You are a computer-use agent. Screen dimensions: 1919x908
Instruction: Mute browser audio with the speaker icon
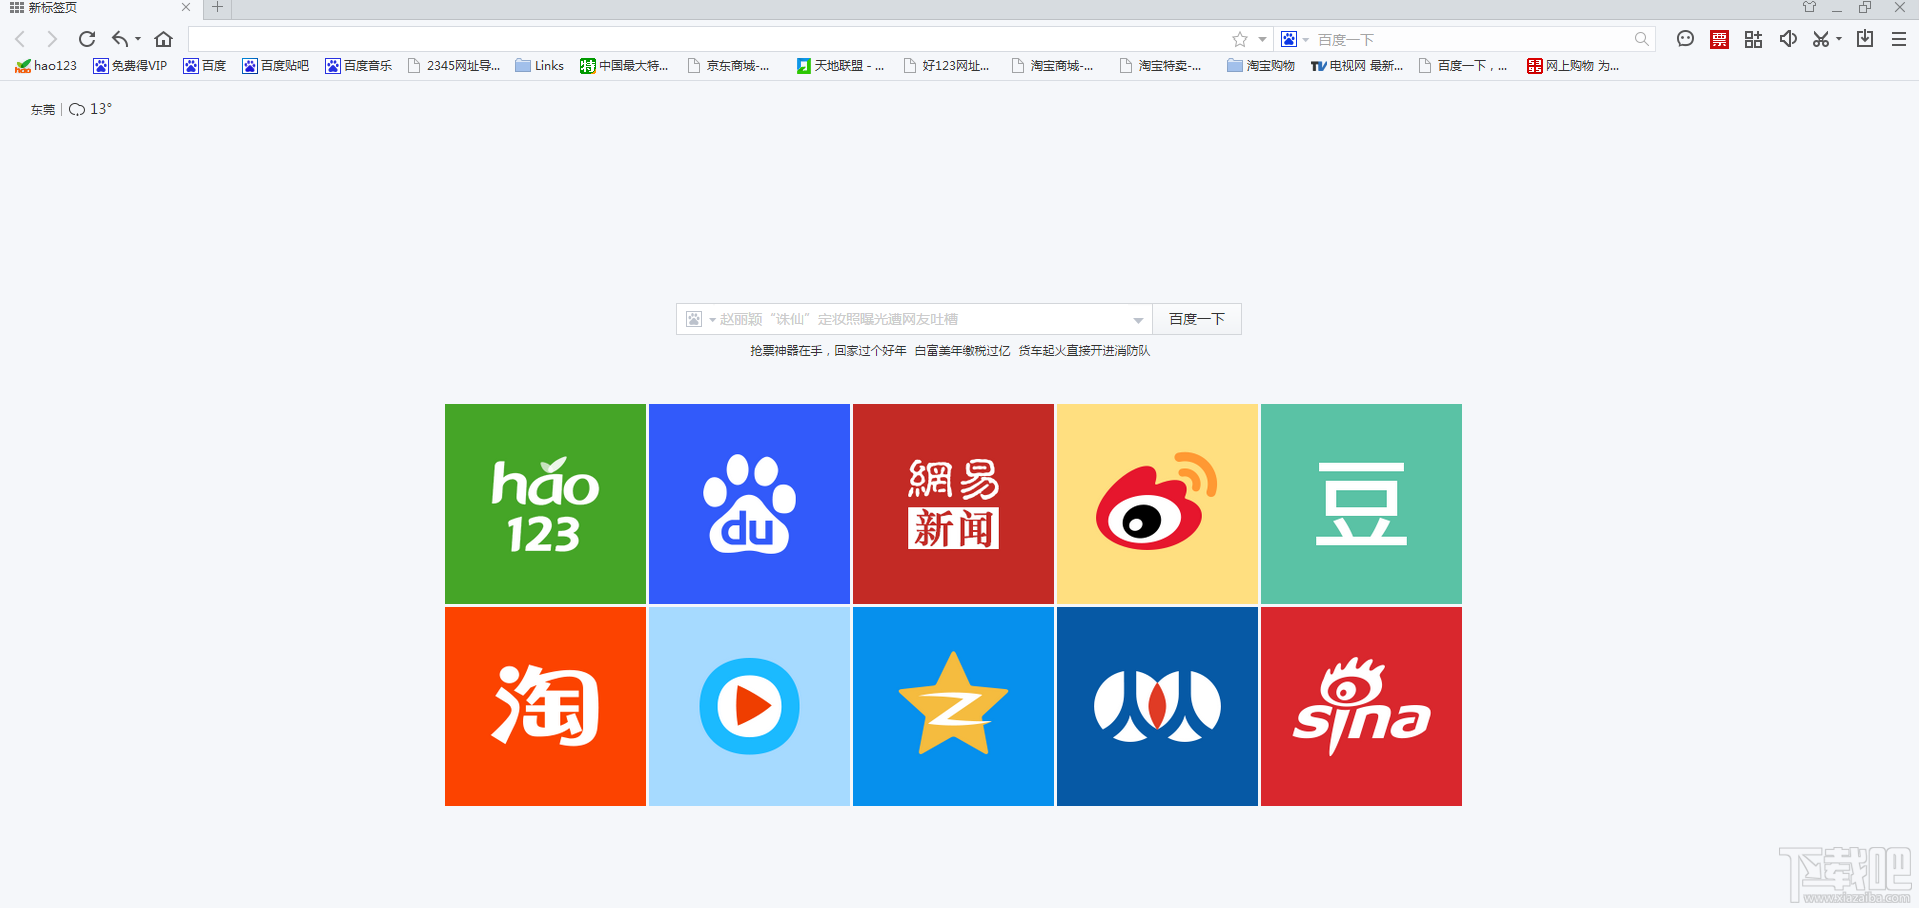1788,39
